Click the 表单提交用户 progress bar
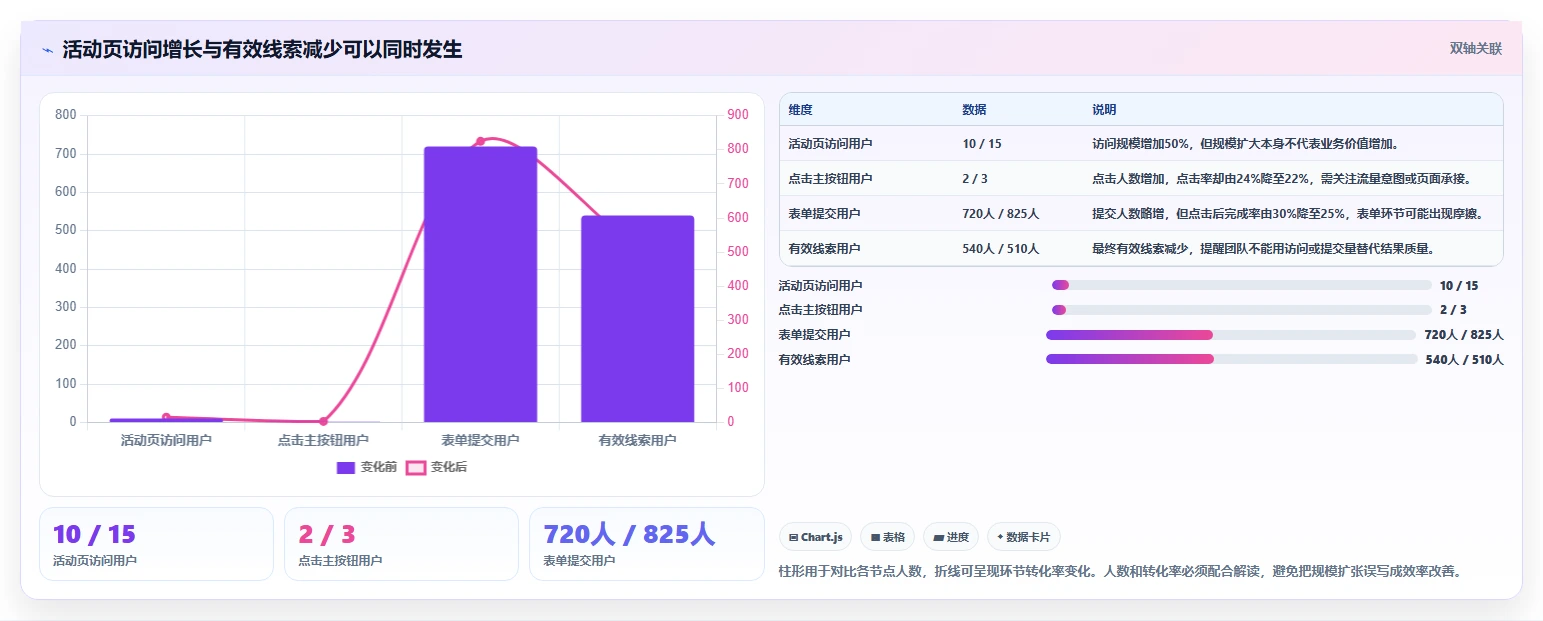The width and height of the screenshot is (1543, 621). pos(1231,335)
